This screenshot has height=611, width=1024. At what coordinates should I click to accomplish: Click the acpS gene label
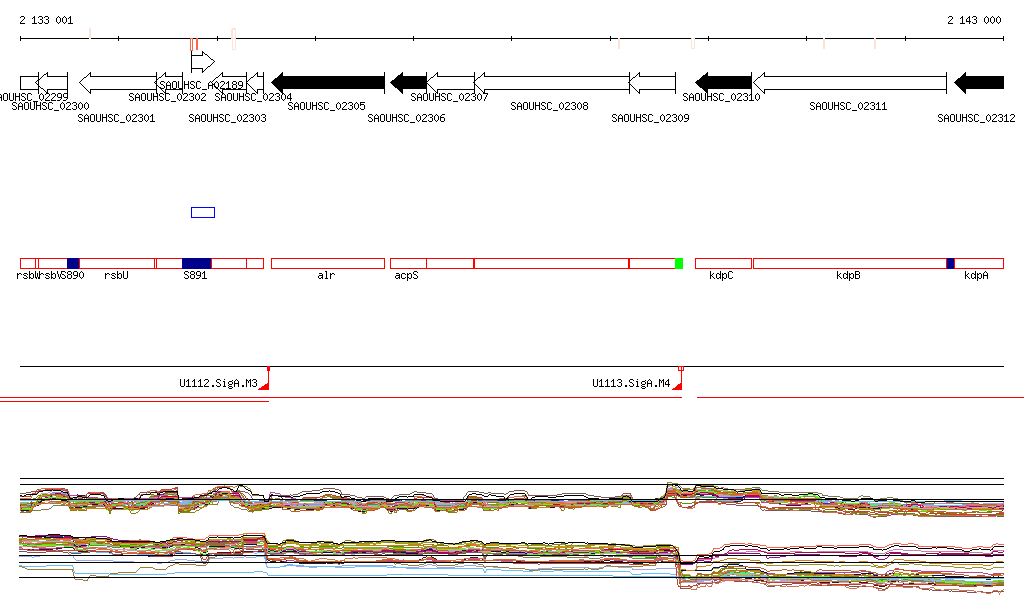406,275
